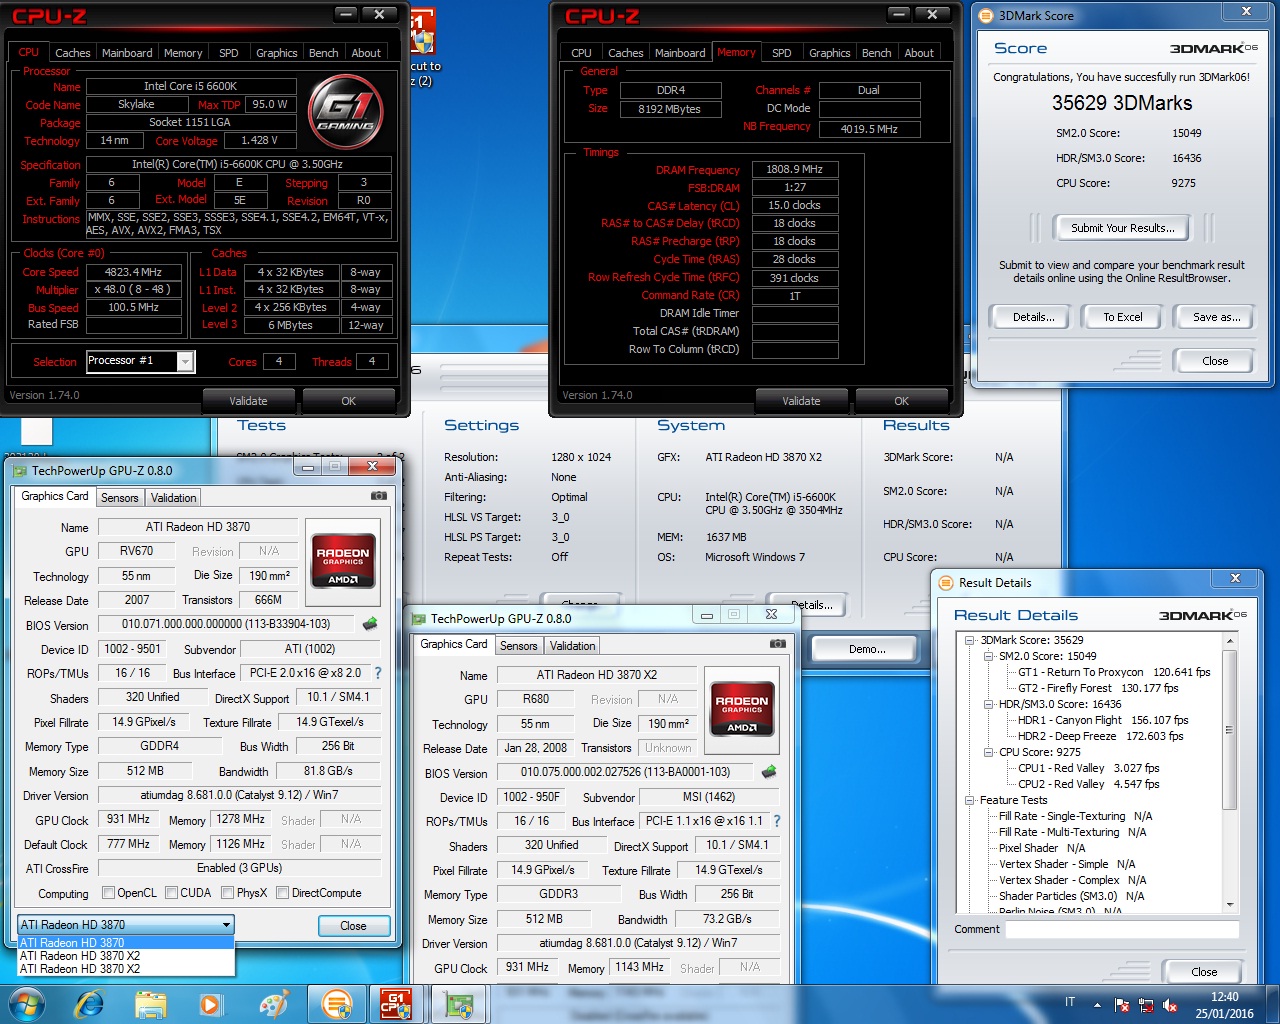Click Bus Interface question mark in HD 3870 X2 window
The width and height of the screenshot is (1280, 1024).
click(777, 821)
